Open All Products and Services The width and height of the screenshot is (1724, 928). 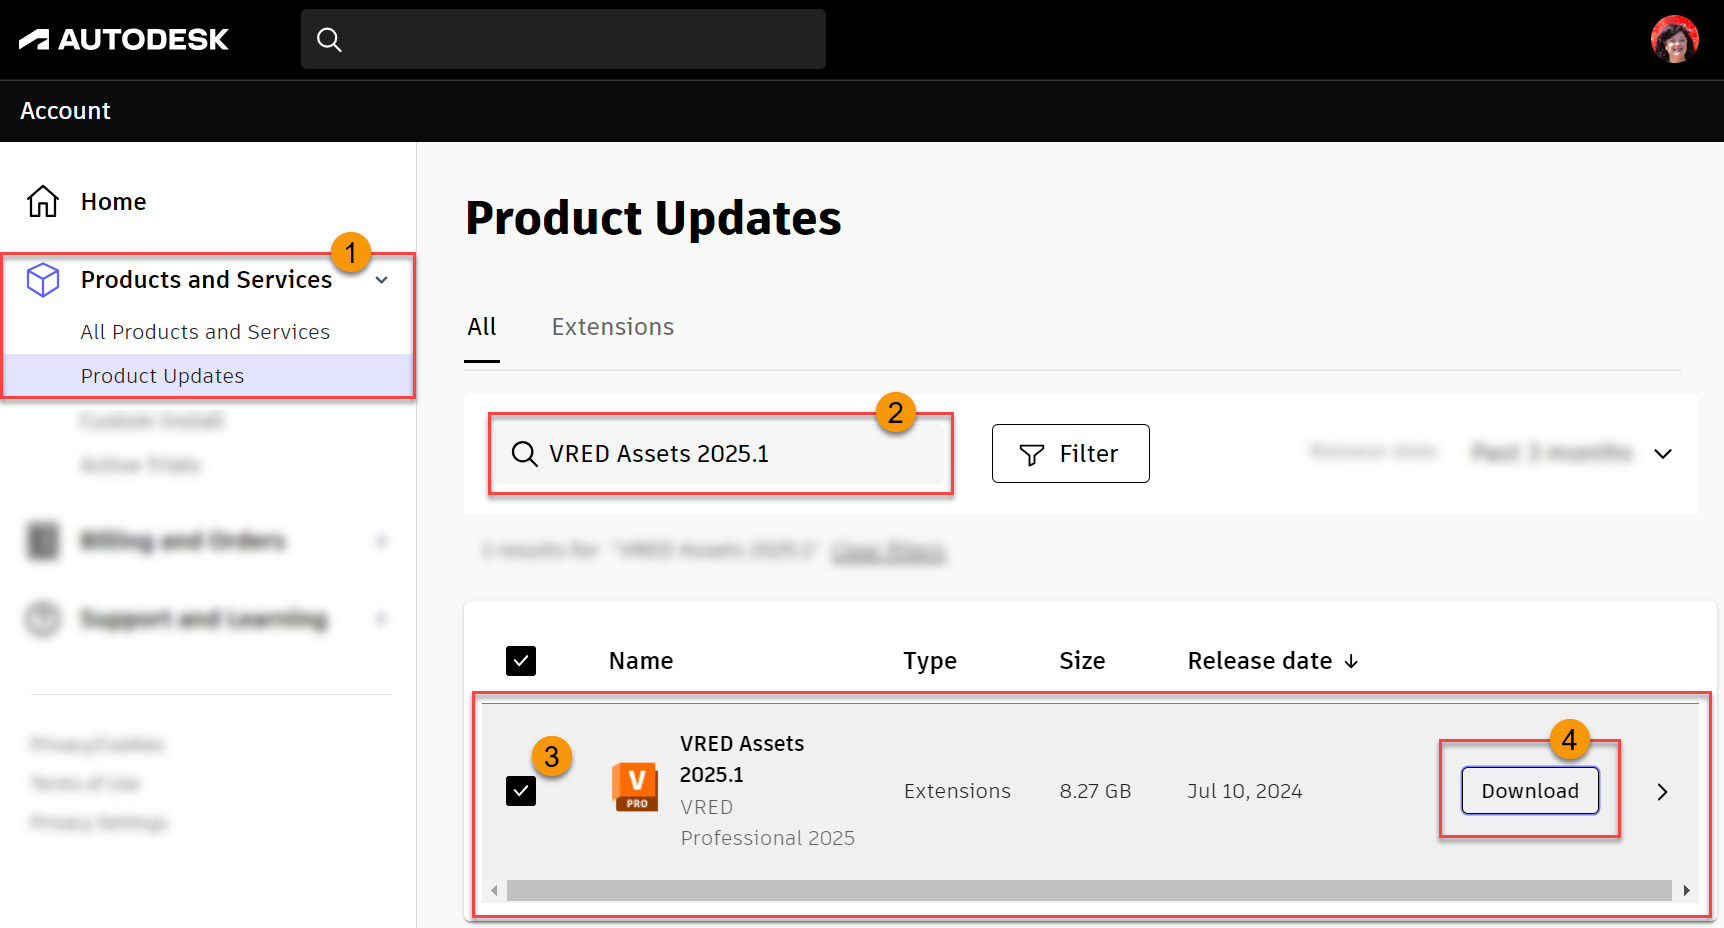click(x=205, y=331)
